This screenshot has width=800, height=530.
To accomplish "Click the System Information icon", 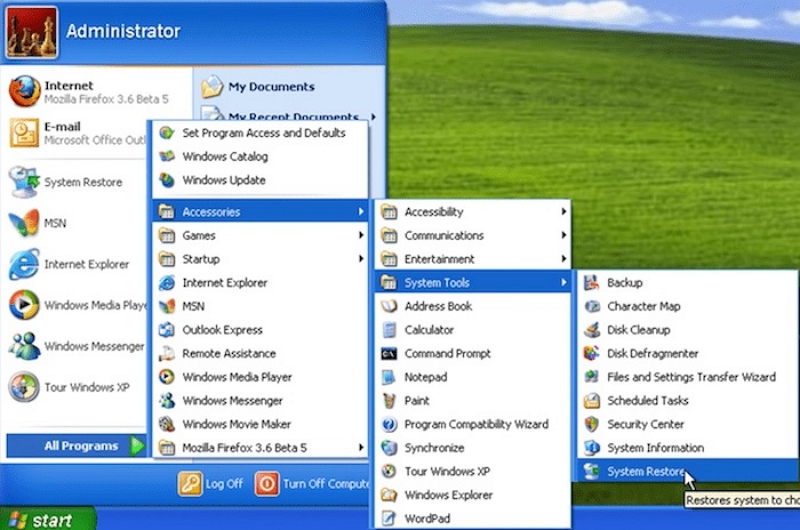I will (591, 447).
